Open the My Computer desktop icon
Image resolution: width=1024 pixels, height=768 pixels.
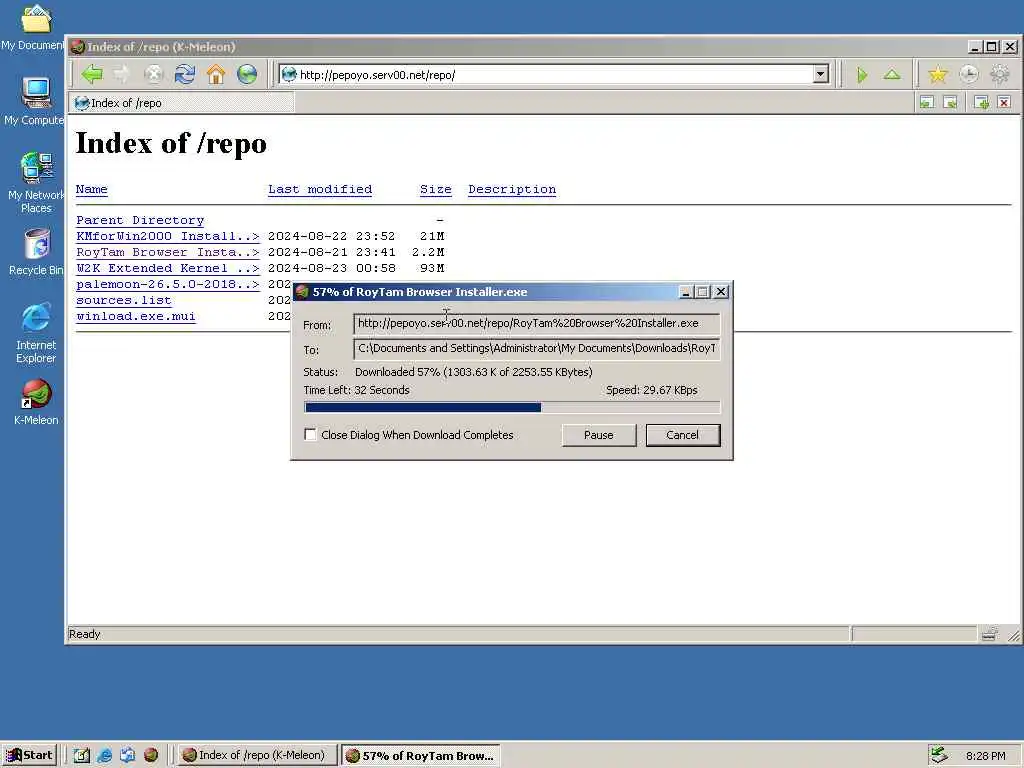pos(35,101)
